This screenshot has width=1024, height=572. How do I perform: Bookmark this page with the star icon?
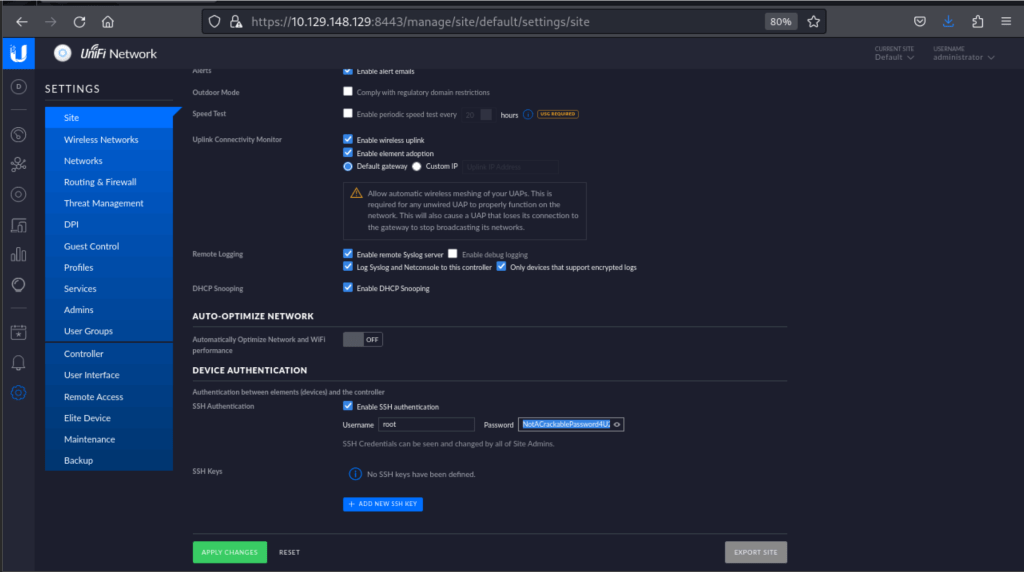coord(813,21)
